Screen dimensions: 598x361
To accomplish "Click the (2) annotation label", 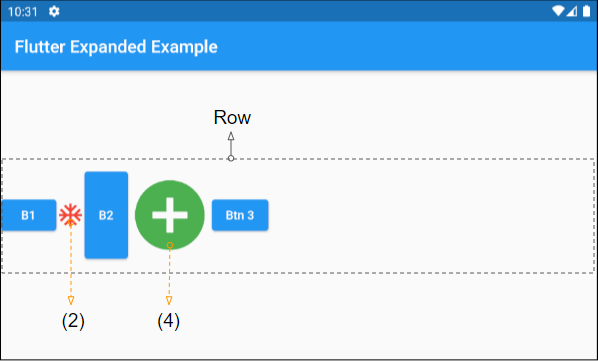I will click(x=73, y=321).
